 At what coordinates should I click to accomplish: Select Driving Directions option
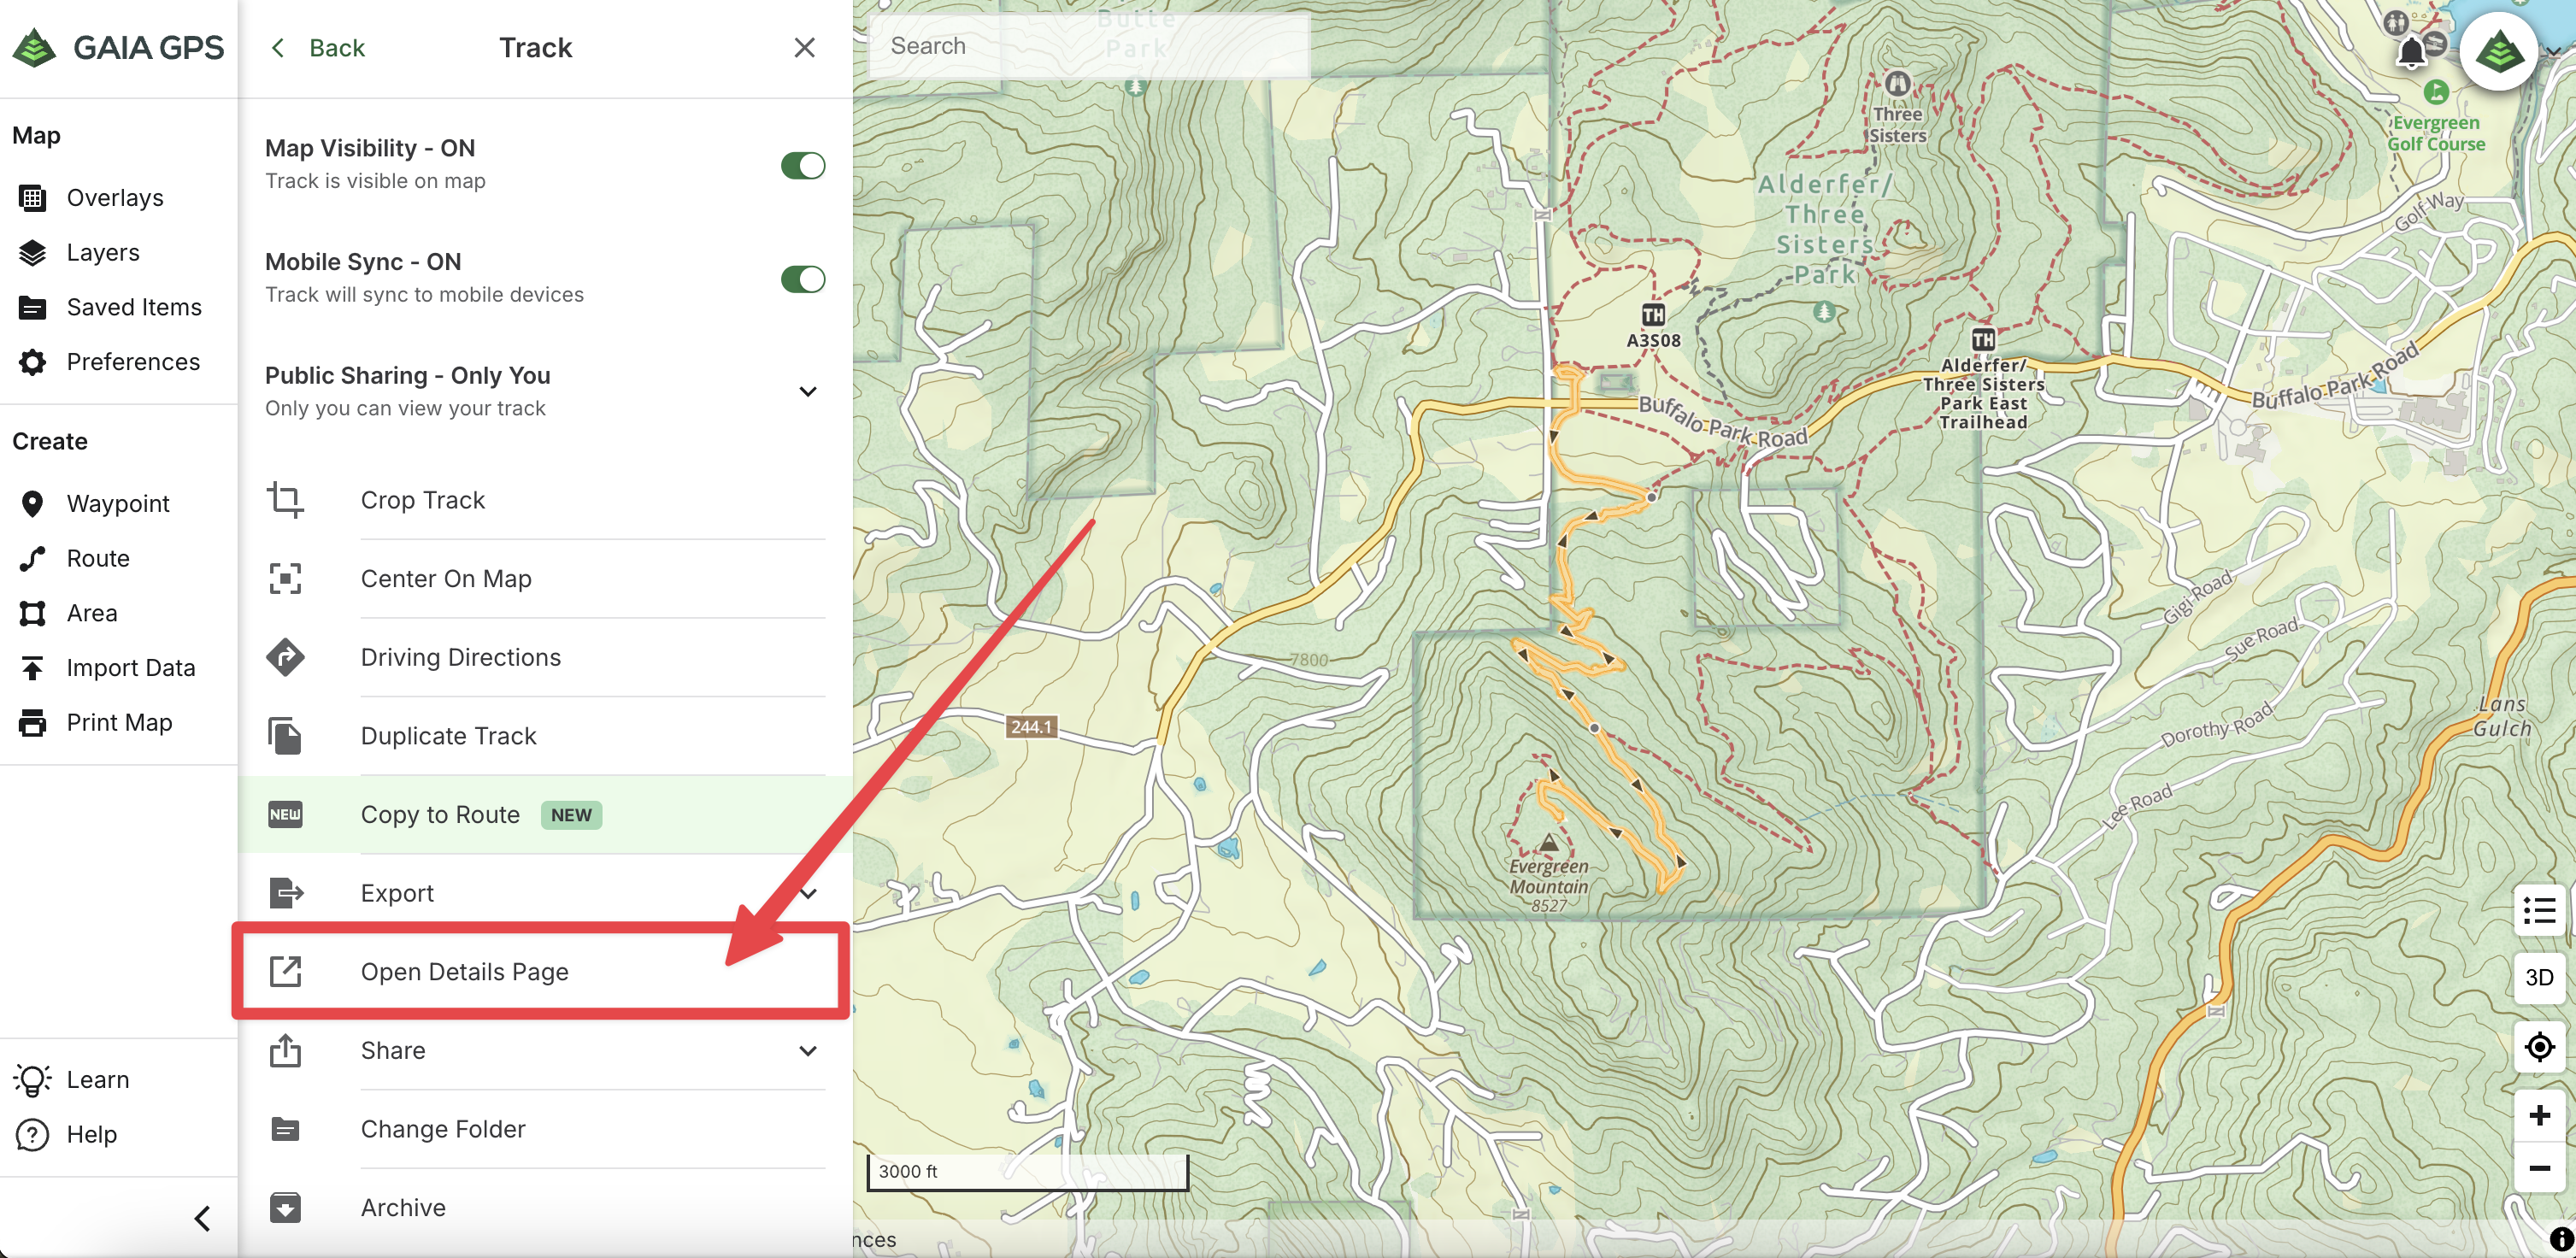pyautogui.click(x=545, y=657)
